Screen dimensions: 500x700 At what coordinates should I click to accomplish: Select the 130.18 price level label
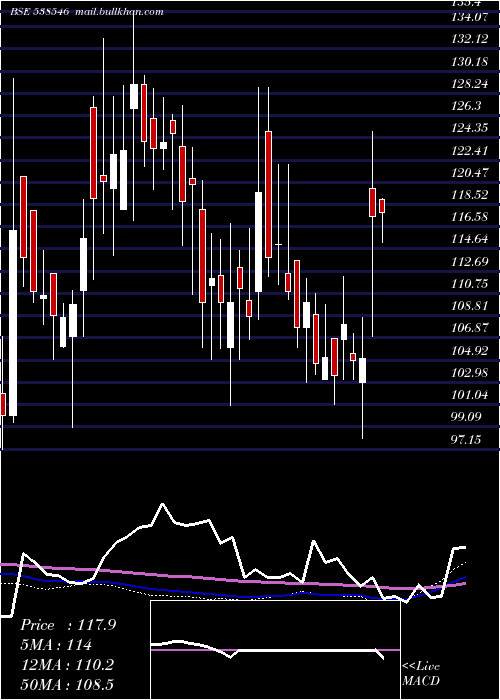[x=469, y=62]
